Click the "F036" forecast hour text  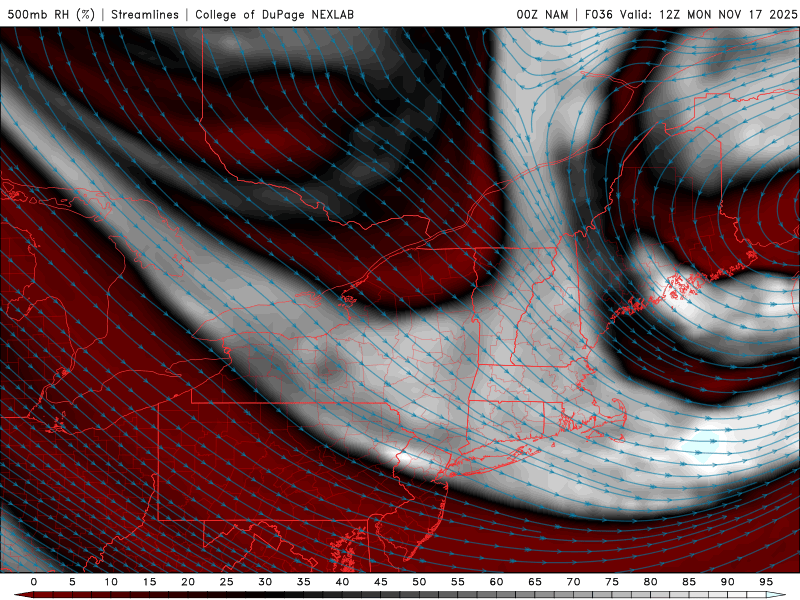(x=598, y=14)
